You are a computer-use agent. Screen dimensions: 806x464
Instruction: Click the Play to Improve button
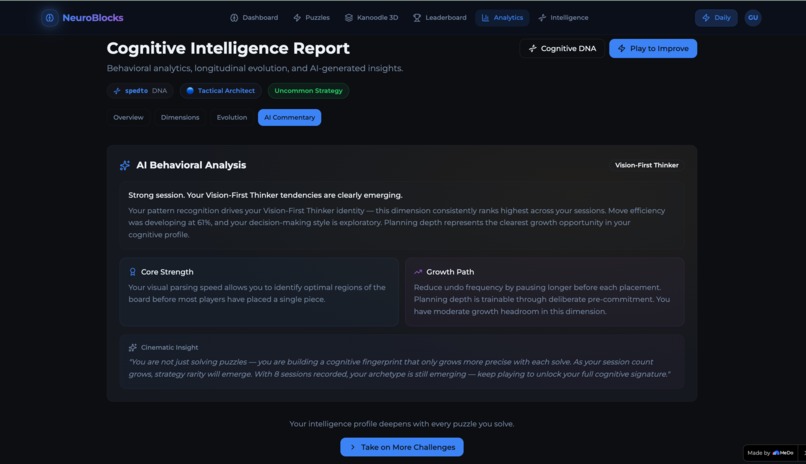(653, 48)
